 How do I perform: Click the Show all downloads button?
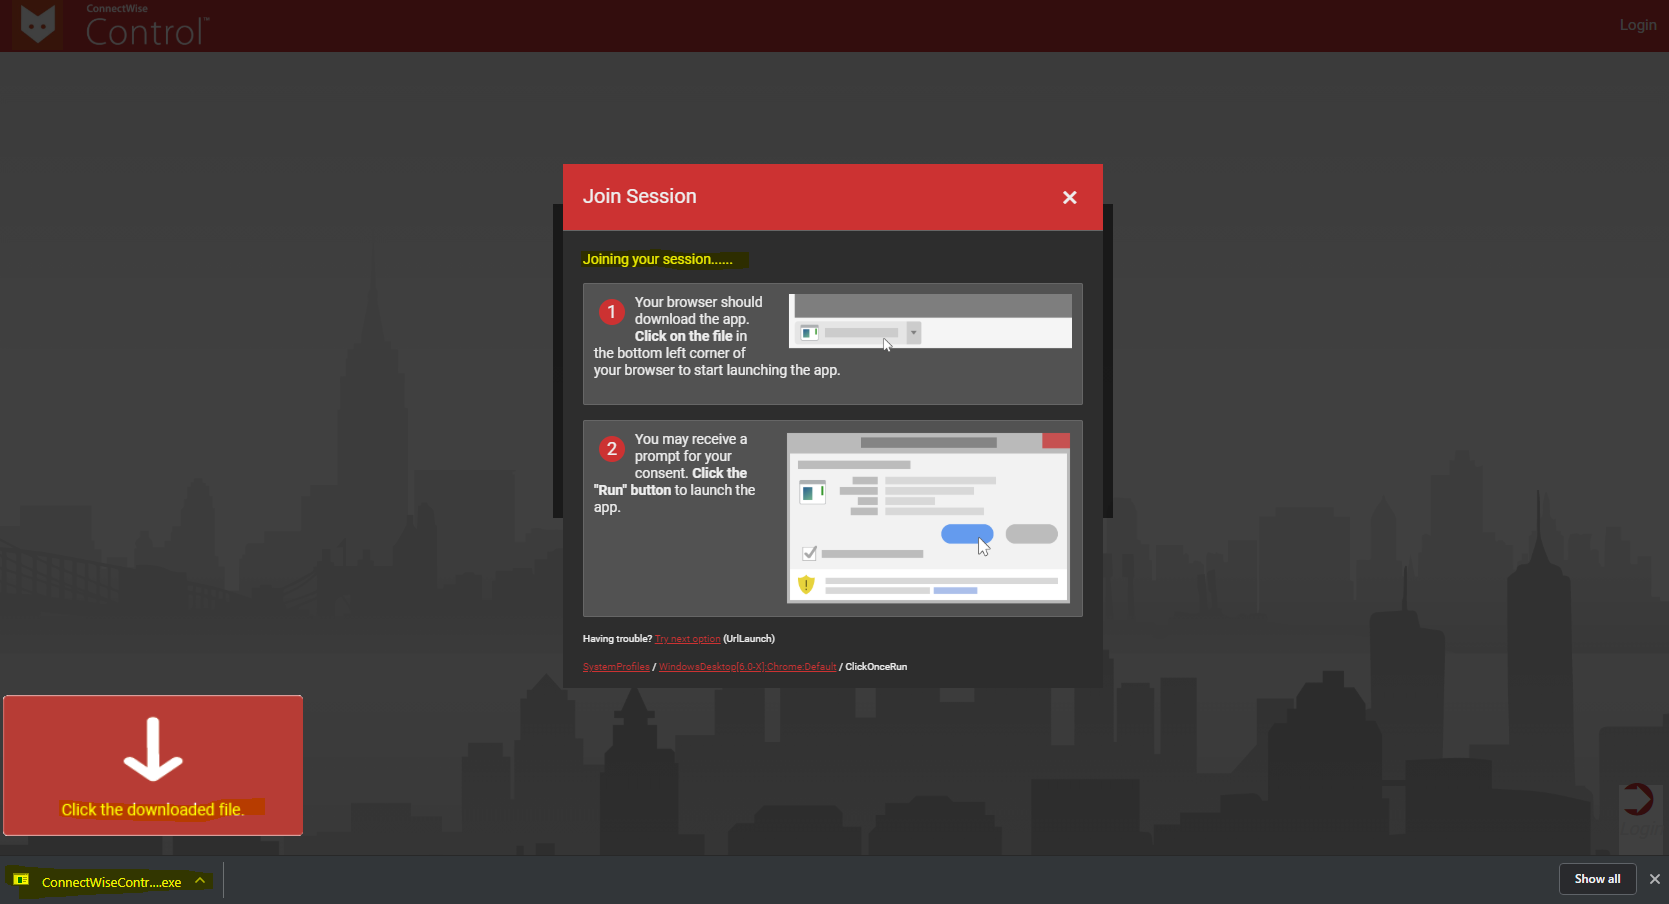(x=1597, y=879)
